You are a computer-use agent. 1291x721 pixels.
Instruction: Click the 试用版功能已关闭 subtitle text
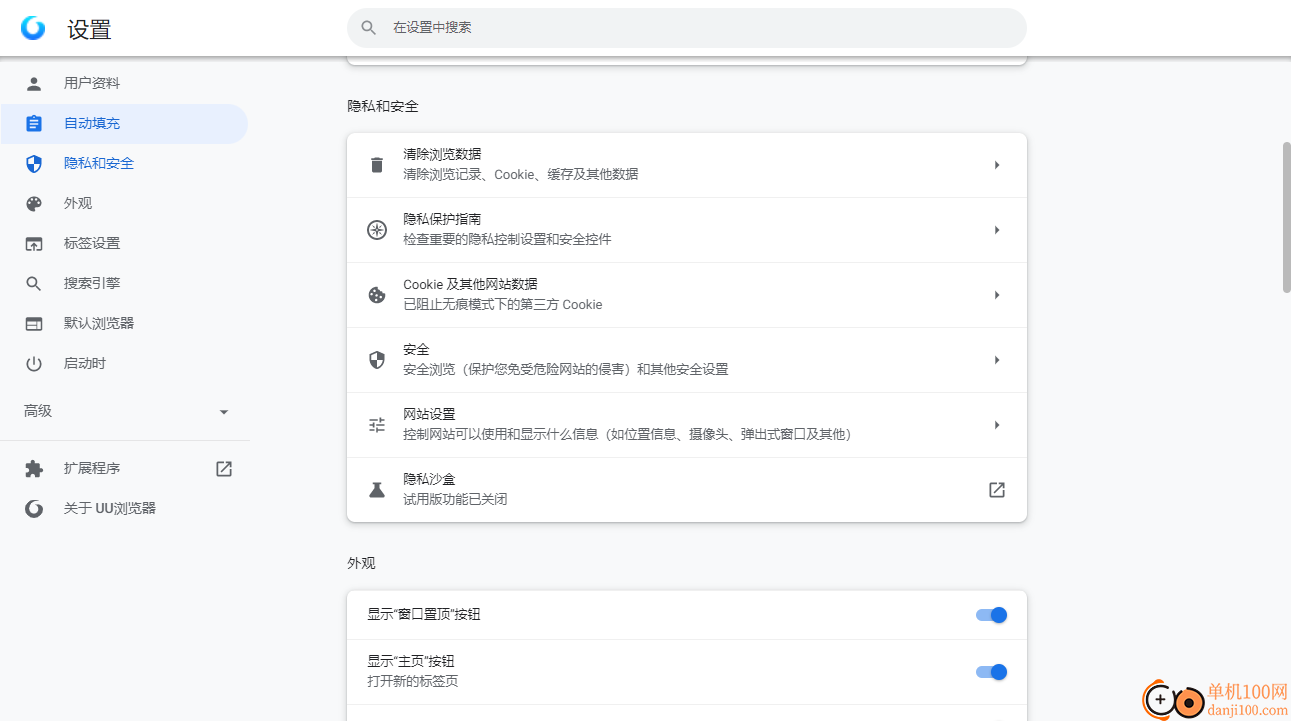pos(455,499)
